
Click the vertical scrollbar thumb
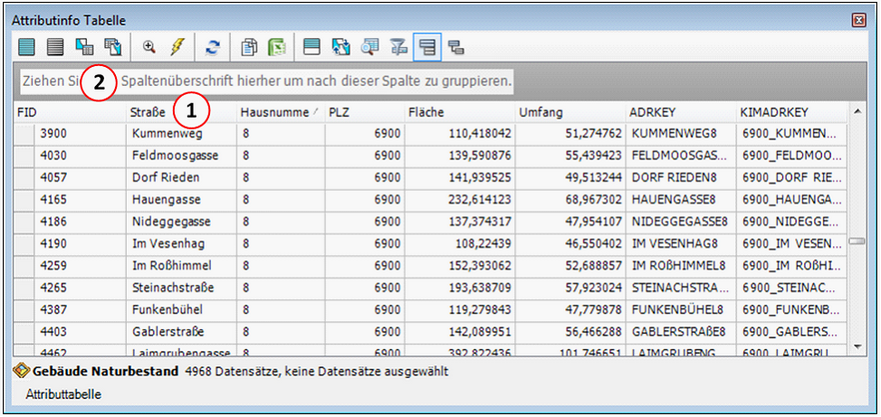(857, 241)
